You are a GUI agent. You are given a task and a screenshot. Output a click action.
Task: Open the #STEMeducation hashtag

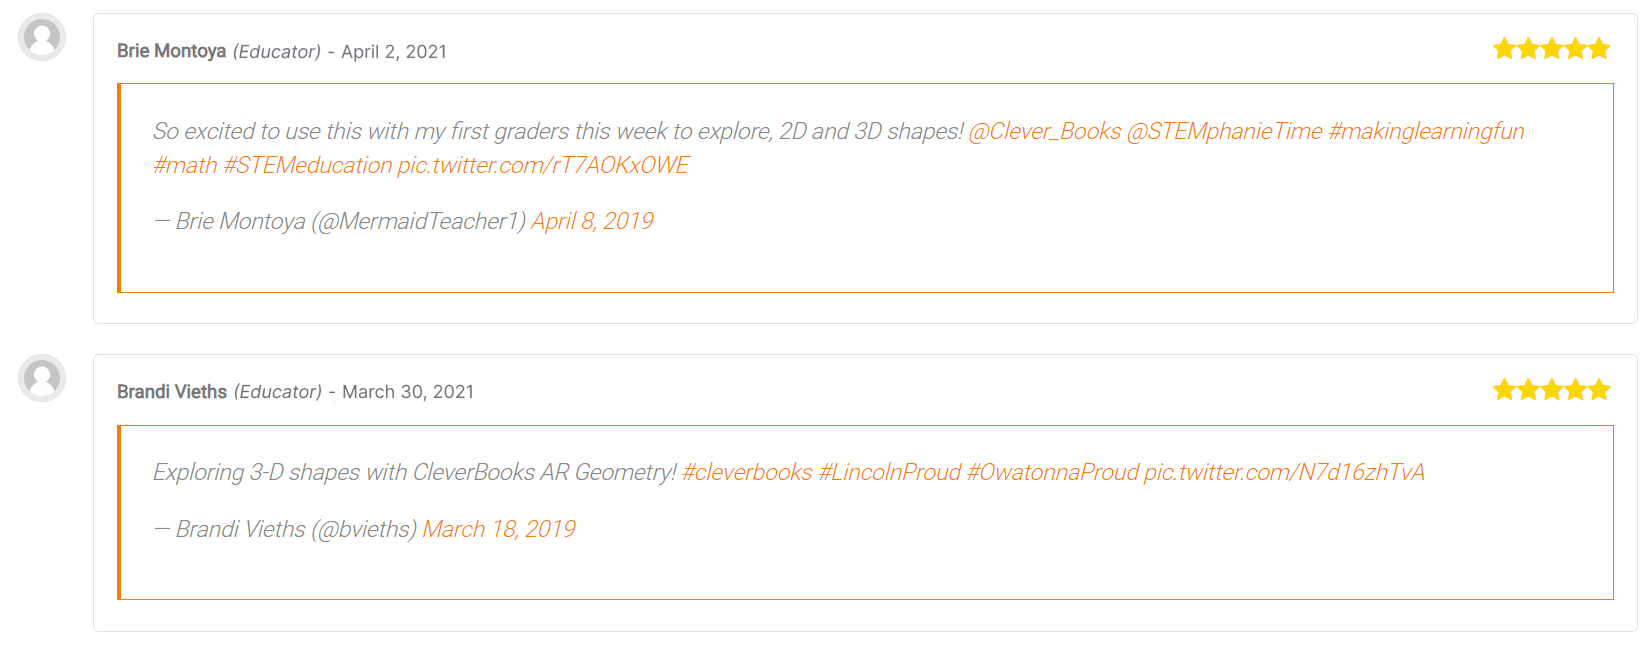coord(308,165)
